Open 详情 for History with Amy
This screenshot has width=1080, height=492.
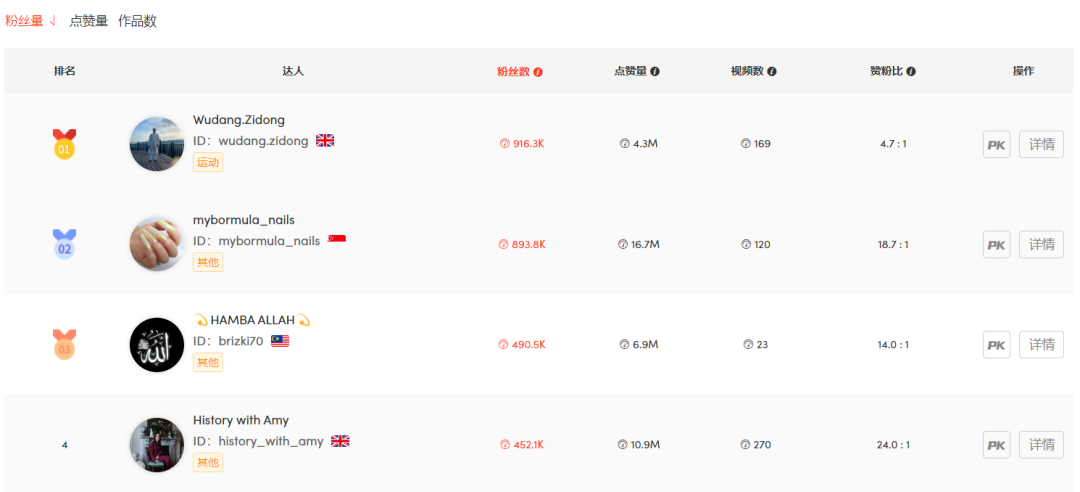1041,445
